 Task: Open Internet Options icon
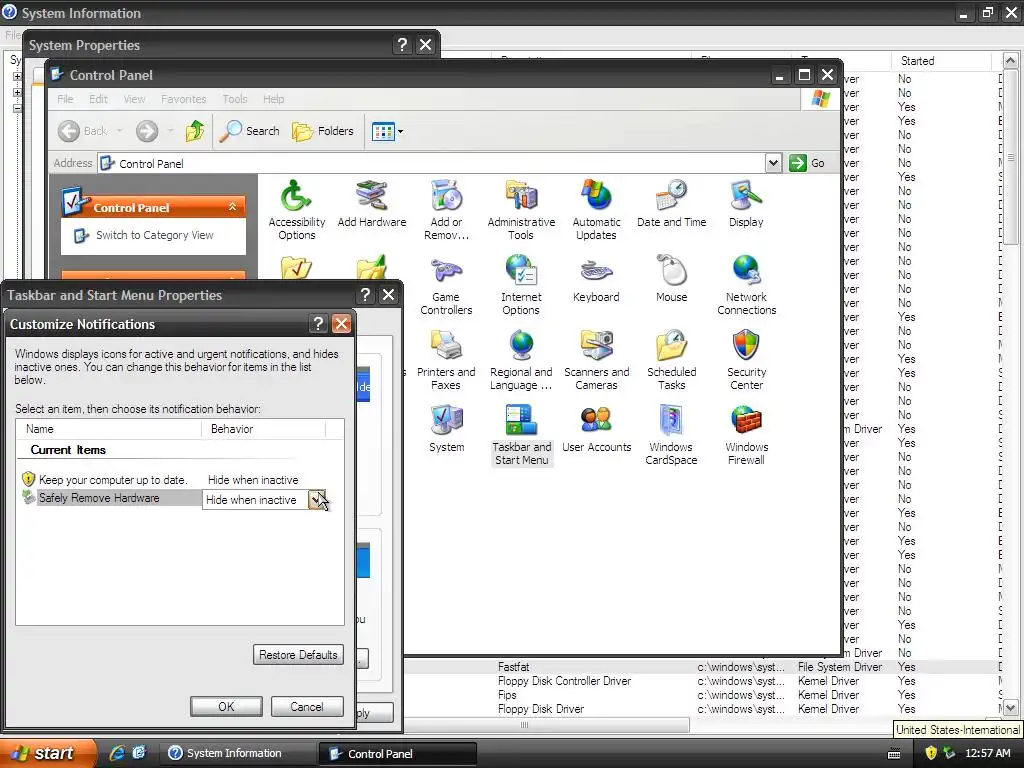(x=521, y=285)
